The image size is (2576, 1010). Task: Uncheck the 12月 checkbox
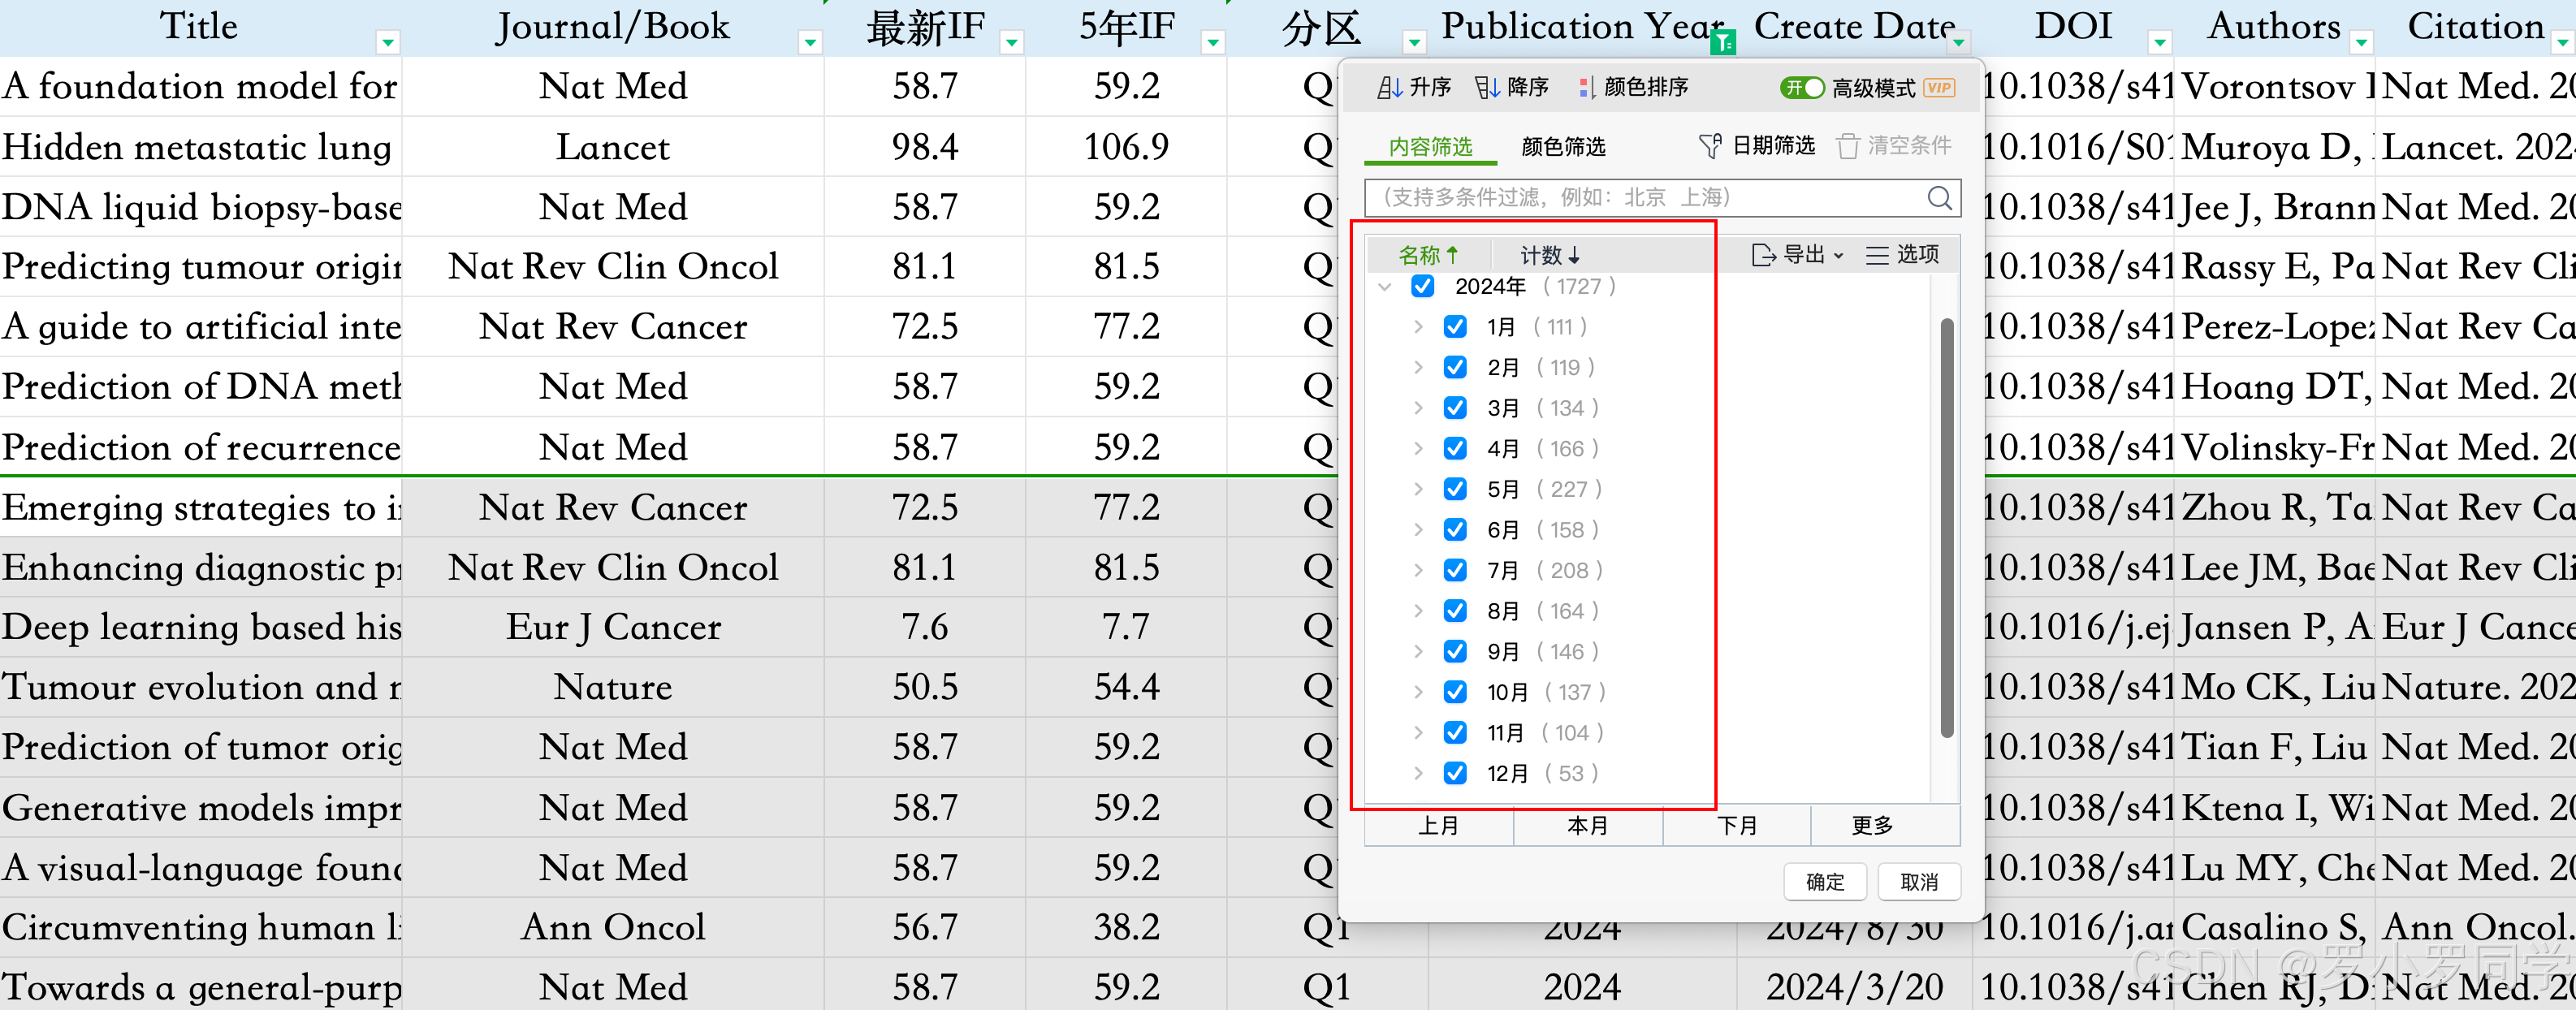tap(1455, 773)
